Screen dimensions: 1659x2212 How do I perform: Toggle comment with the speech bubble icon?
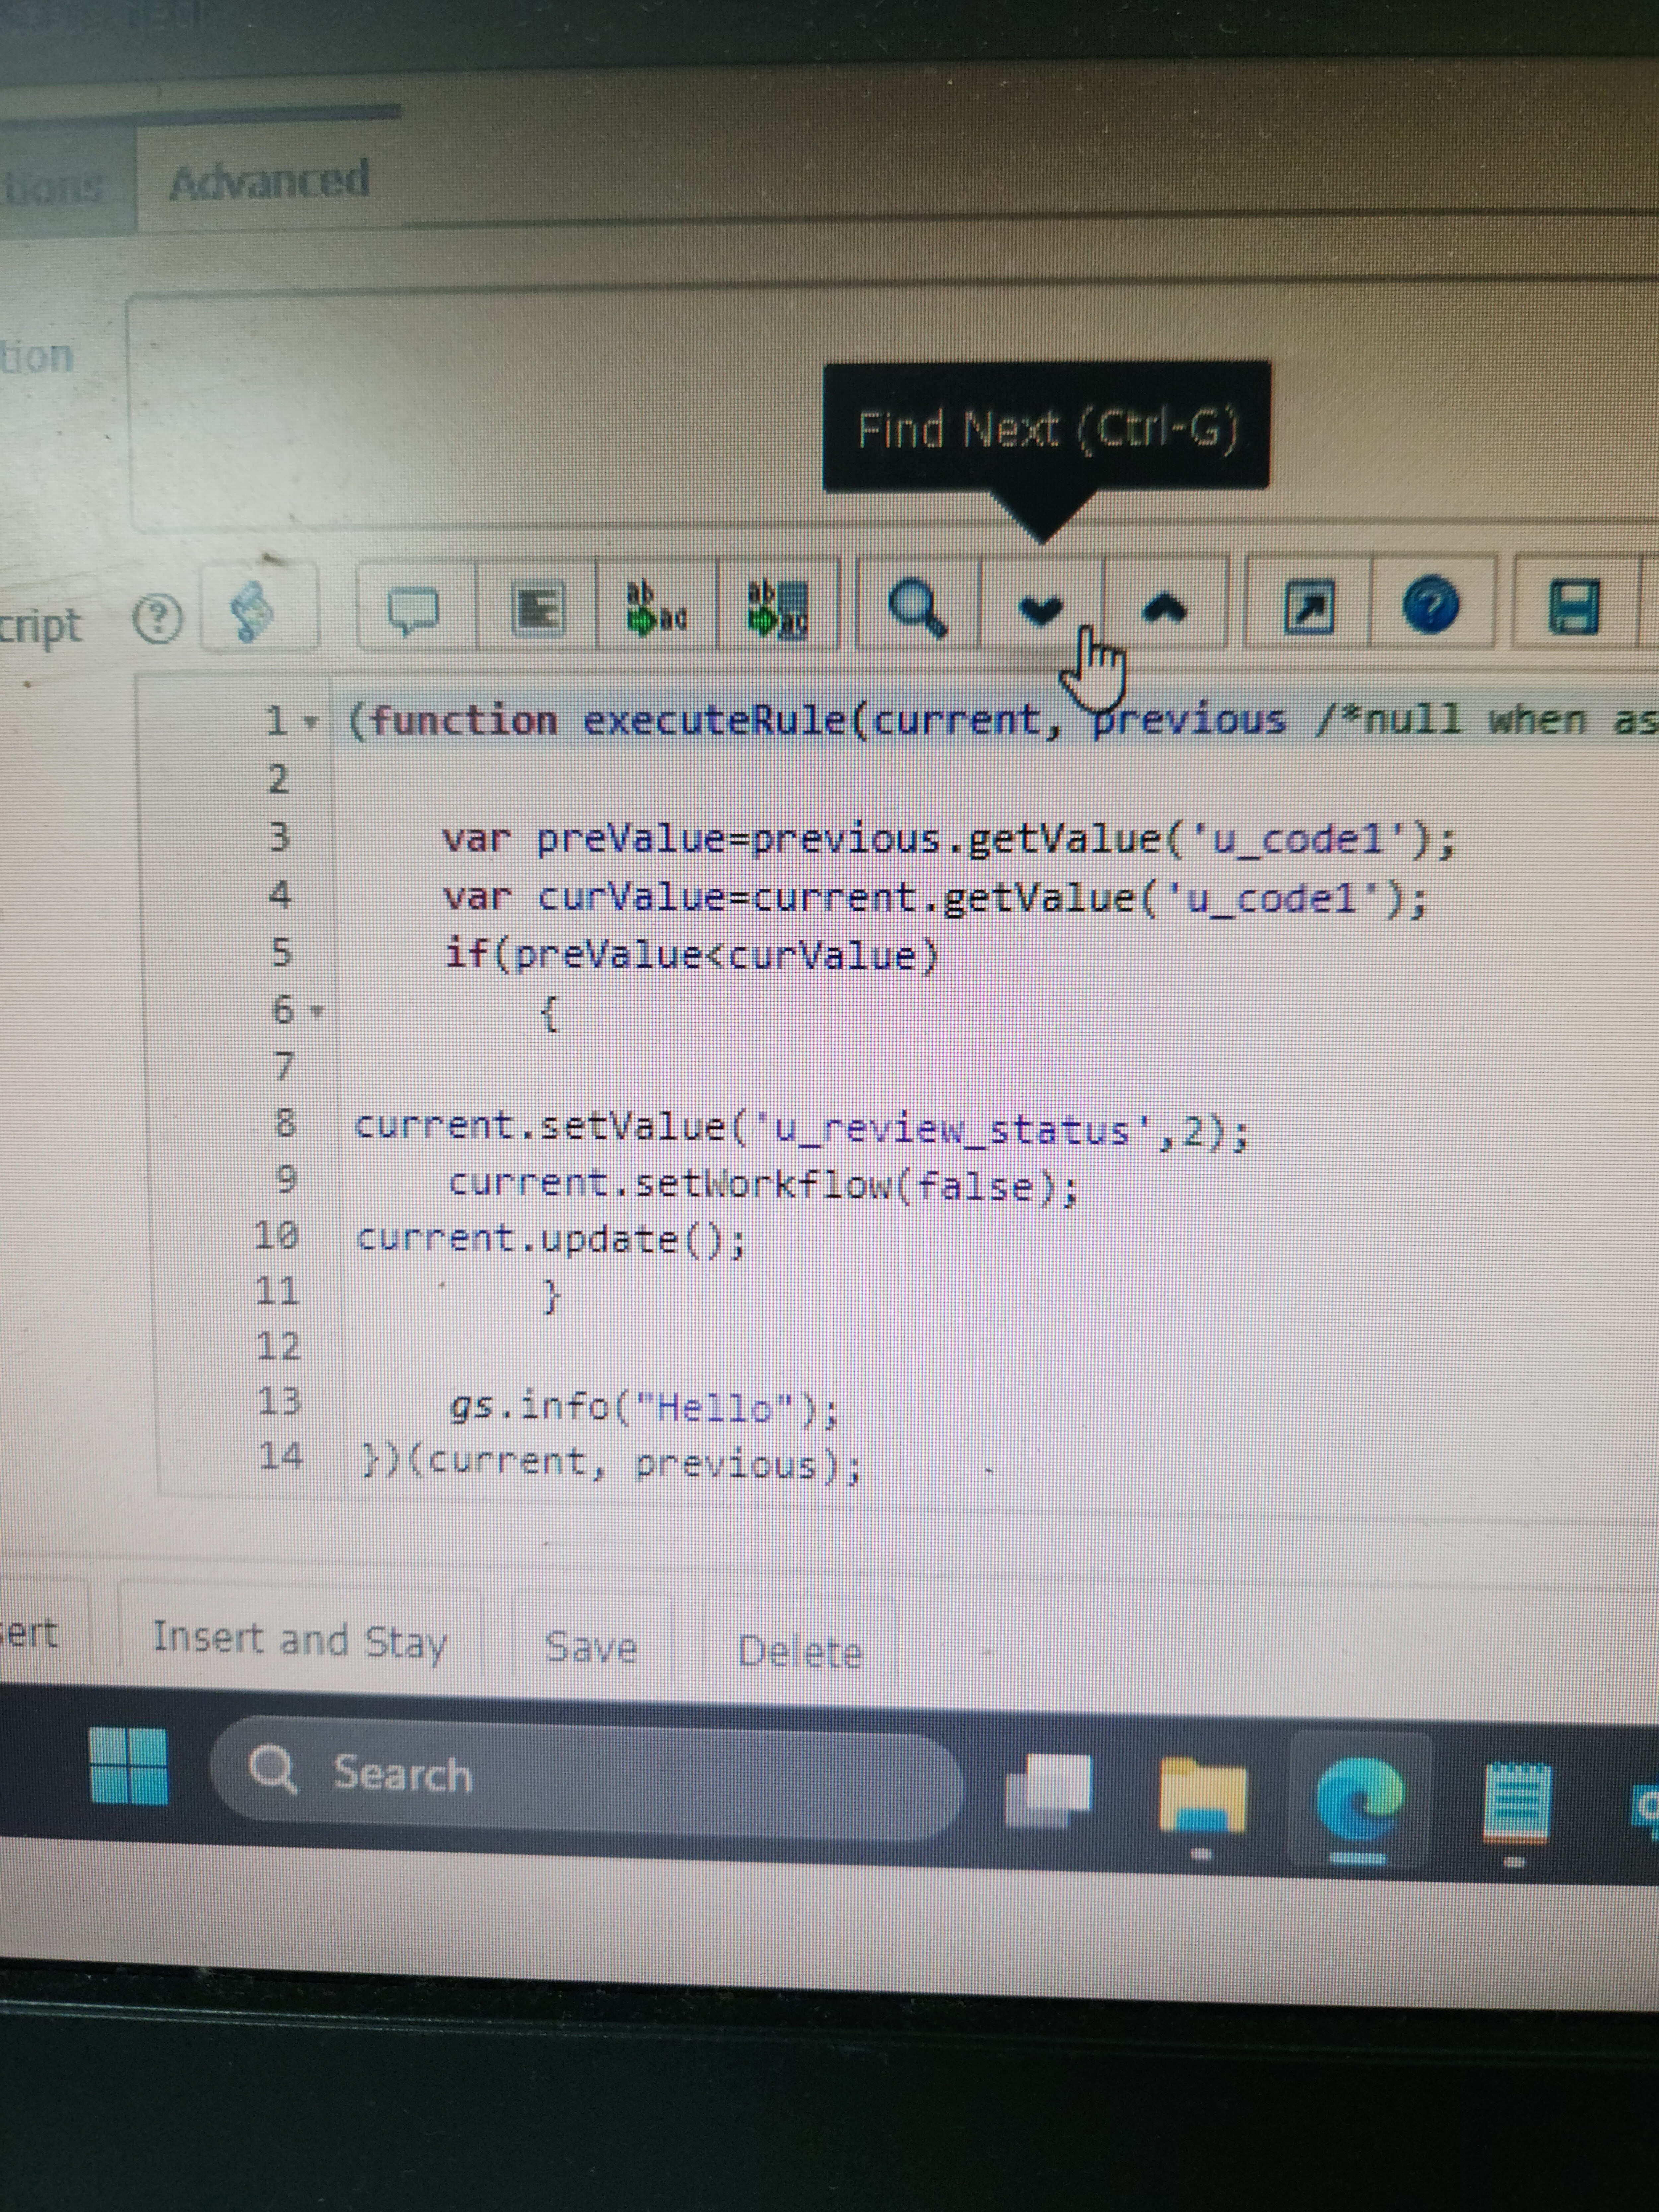(x=414, y=609)
